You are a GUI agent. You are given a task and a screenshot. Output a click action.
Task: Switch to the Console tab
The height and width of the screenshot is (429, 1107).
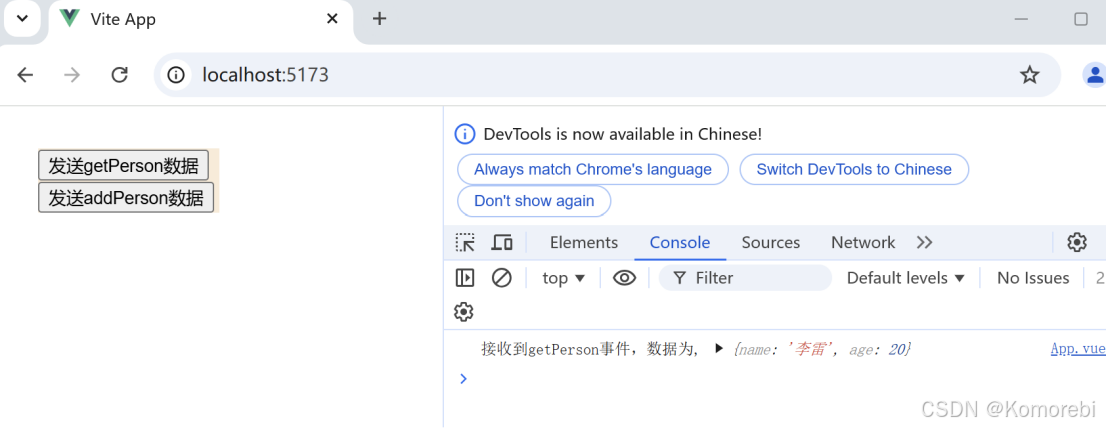point(680,243)
